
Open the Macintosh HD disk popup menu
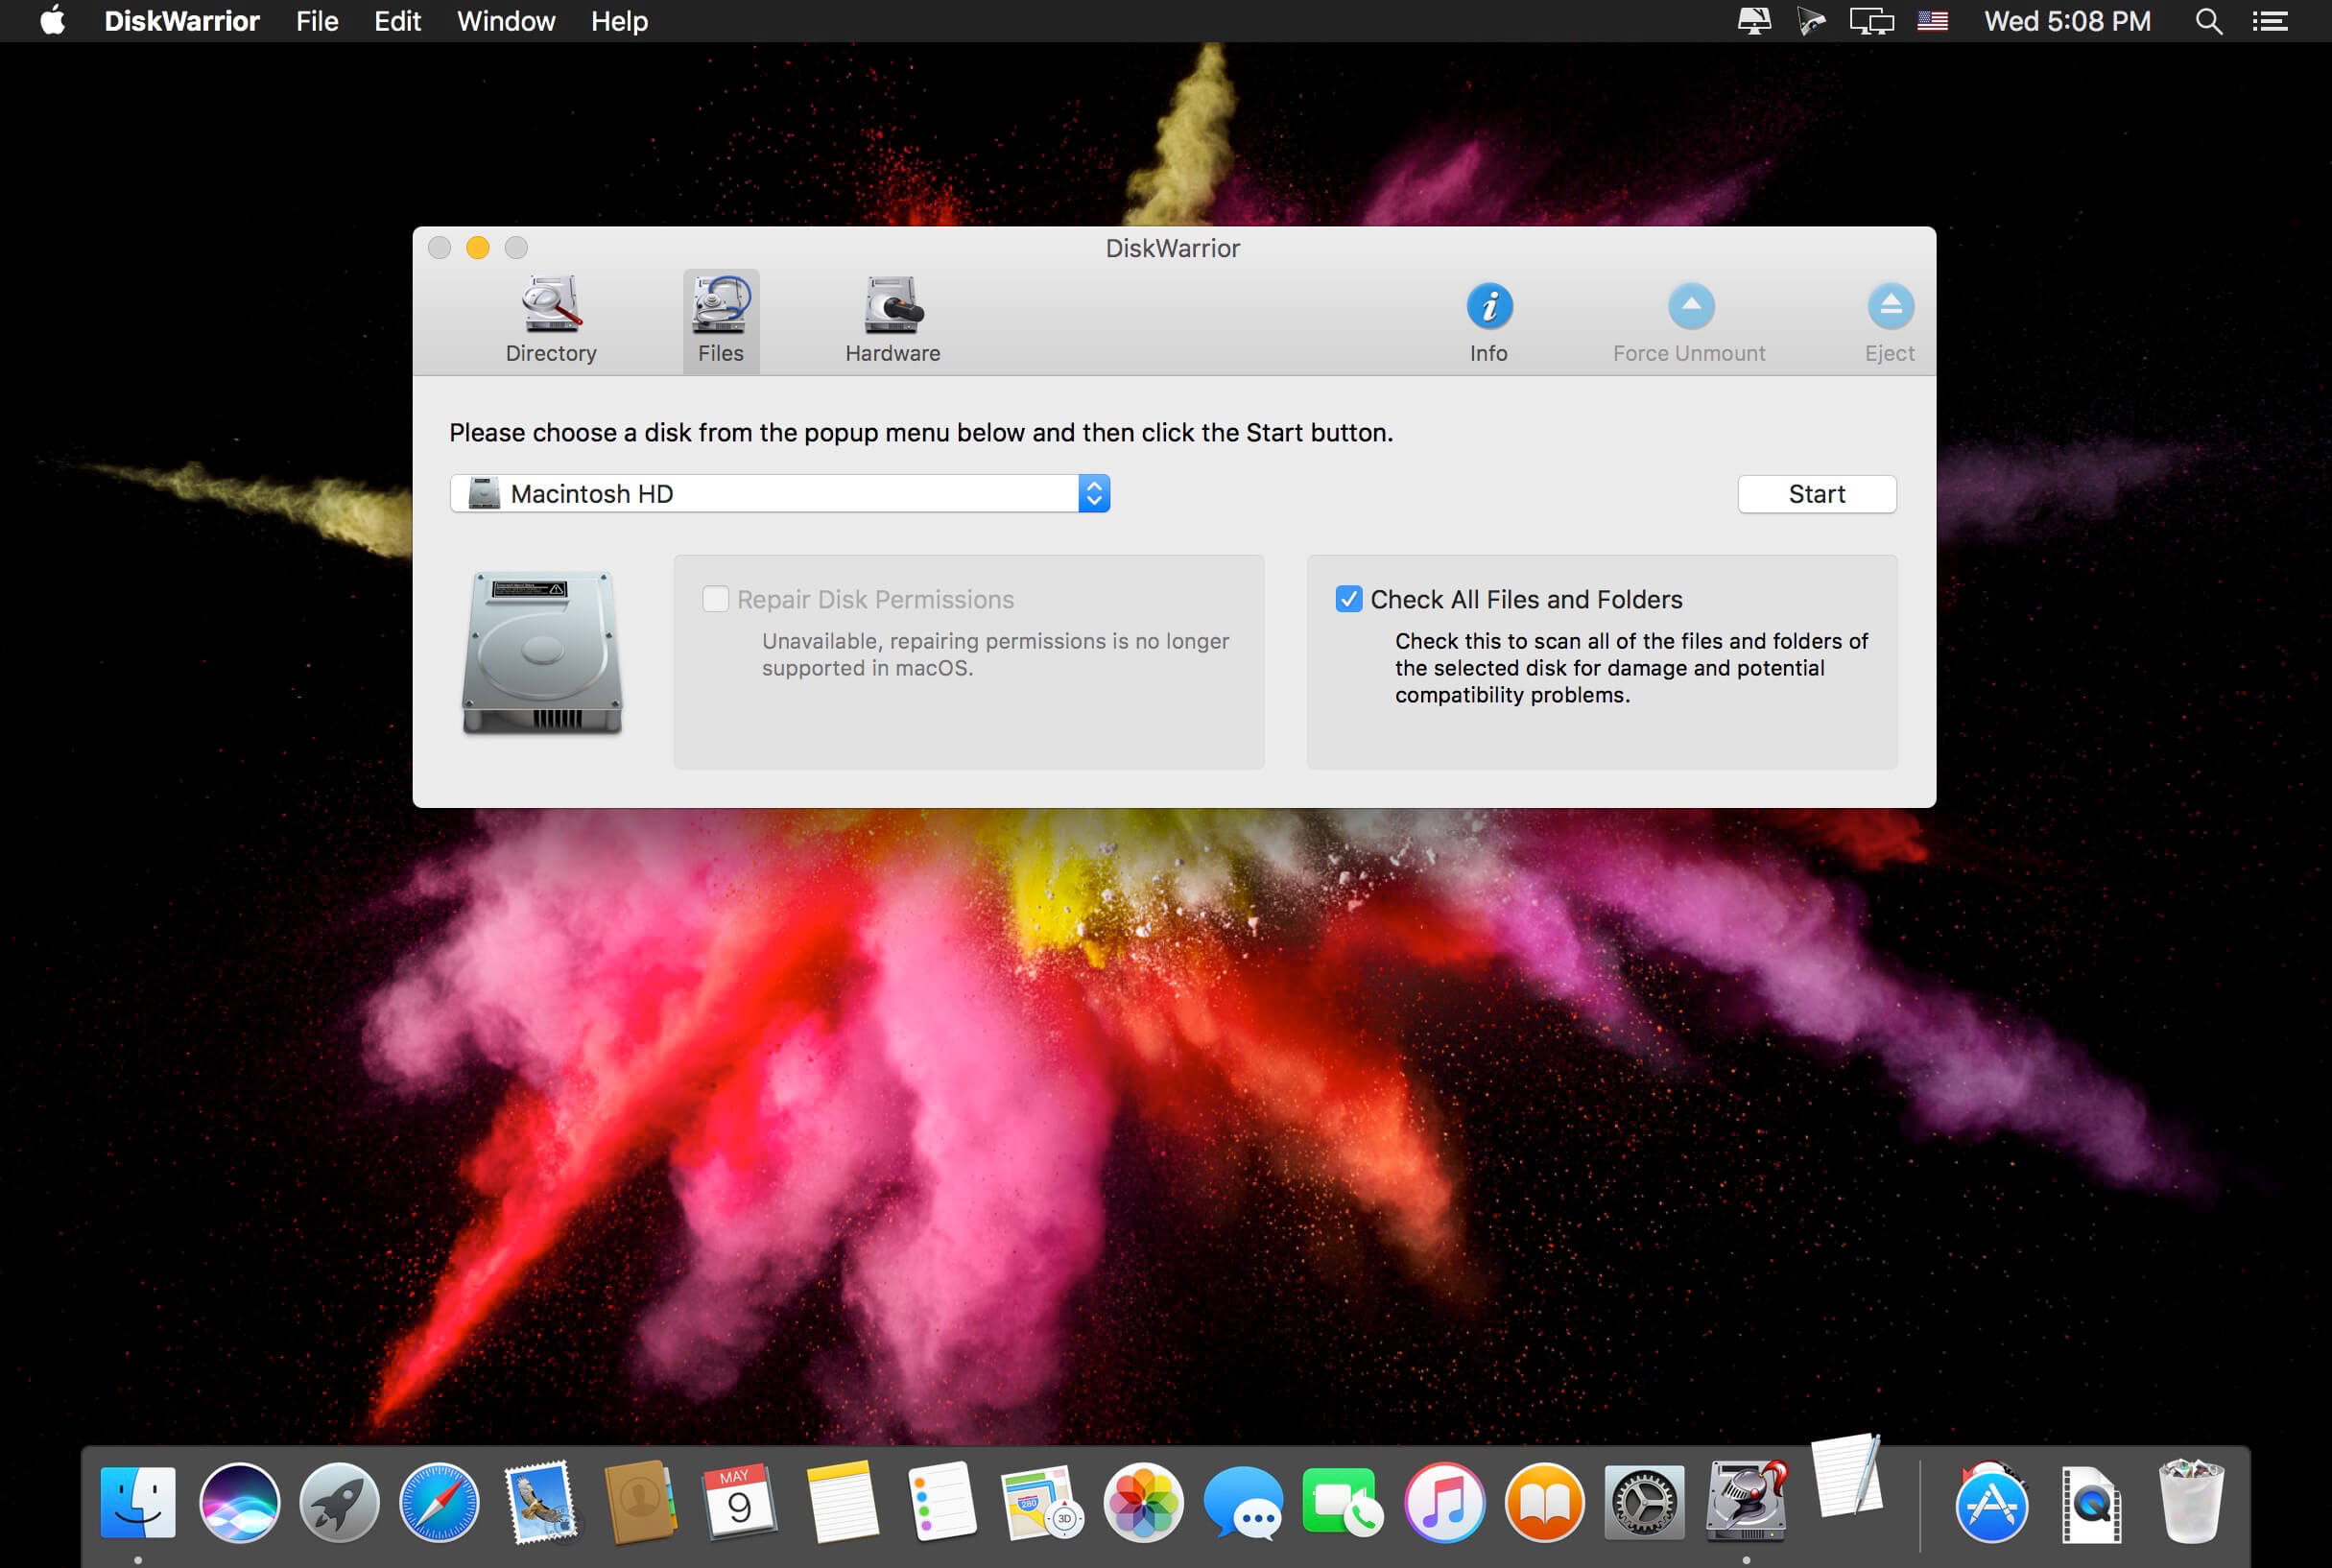(x=780, y=494)
